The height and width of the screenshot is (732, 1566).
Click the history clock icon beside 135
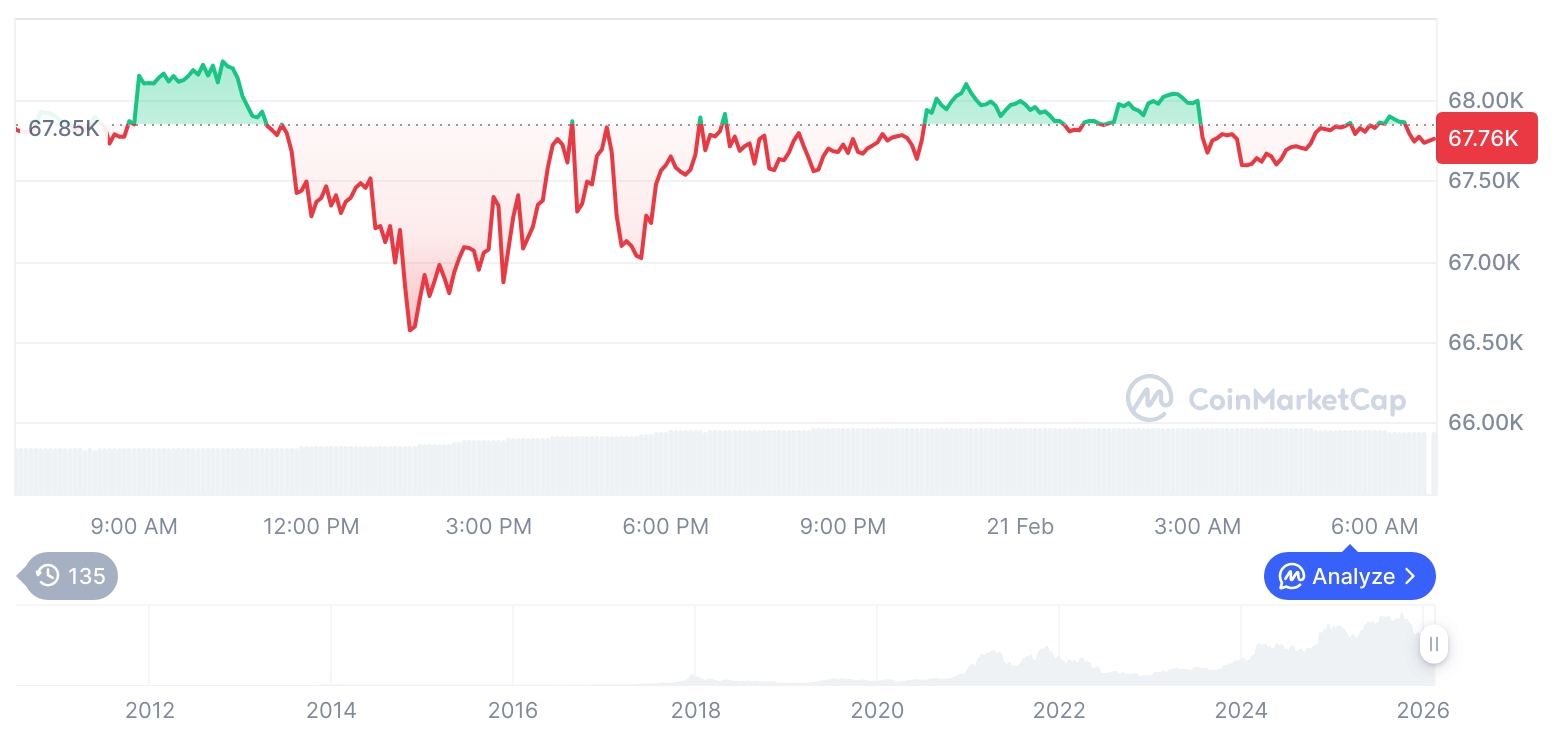tap(47, 576)
